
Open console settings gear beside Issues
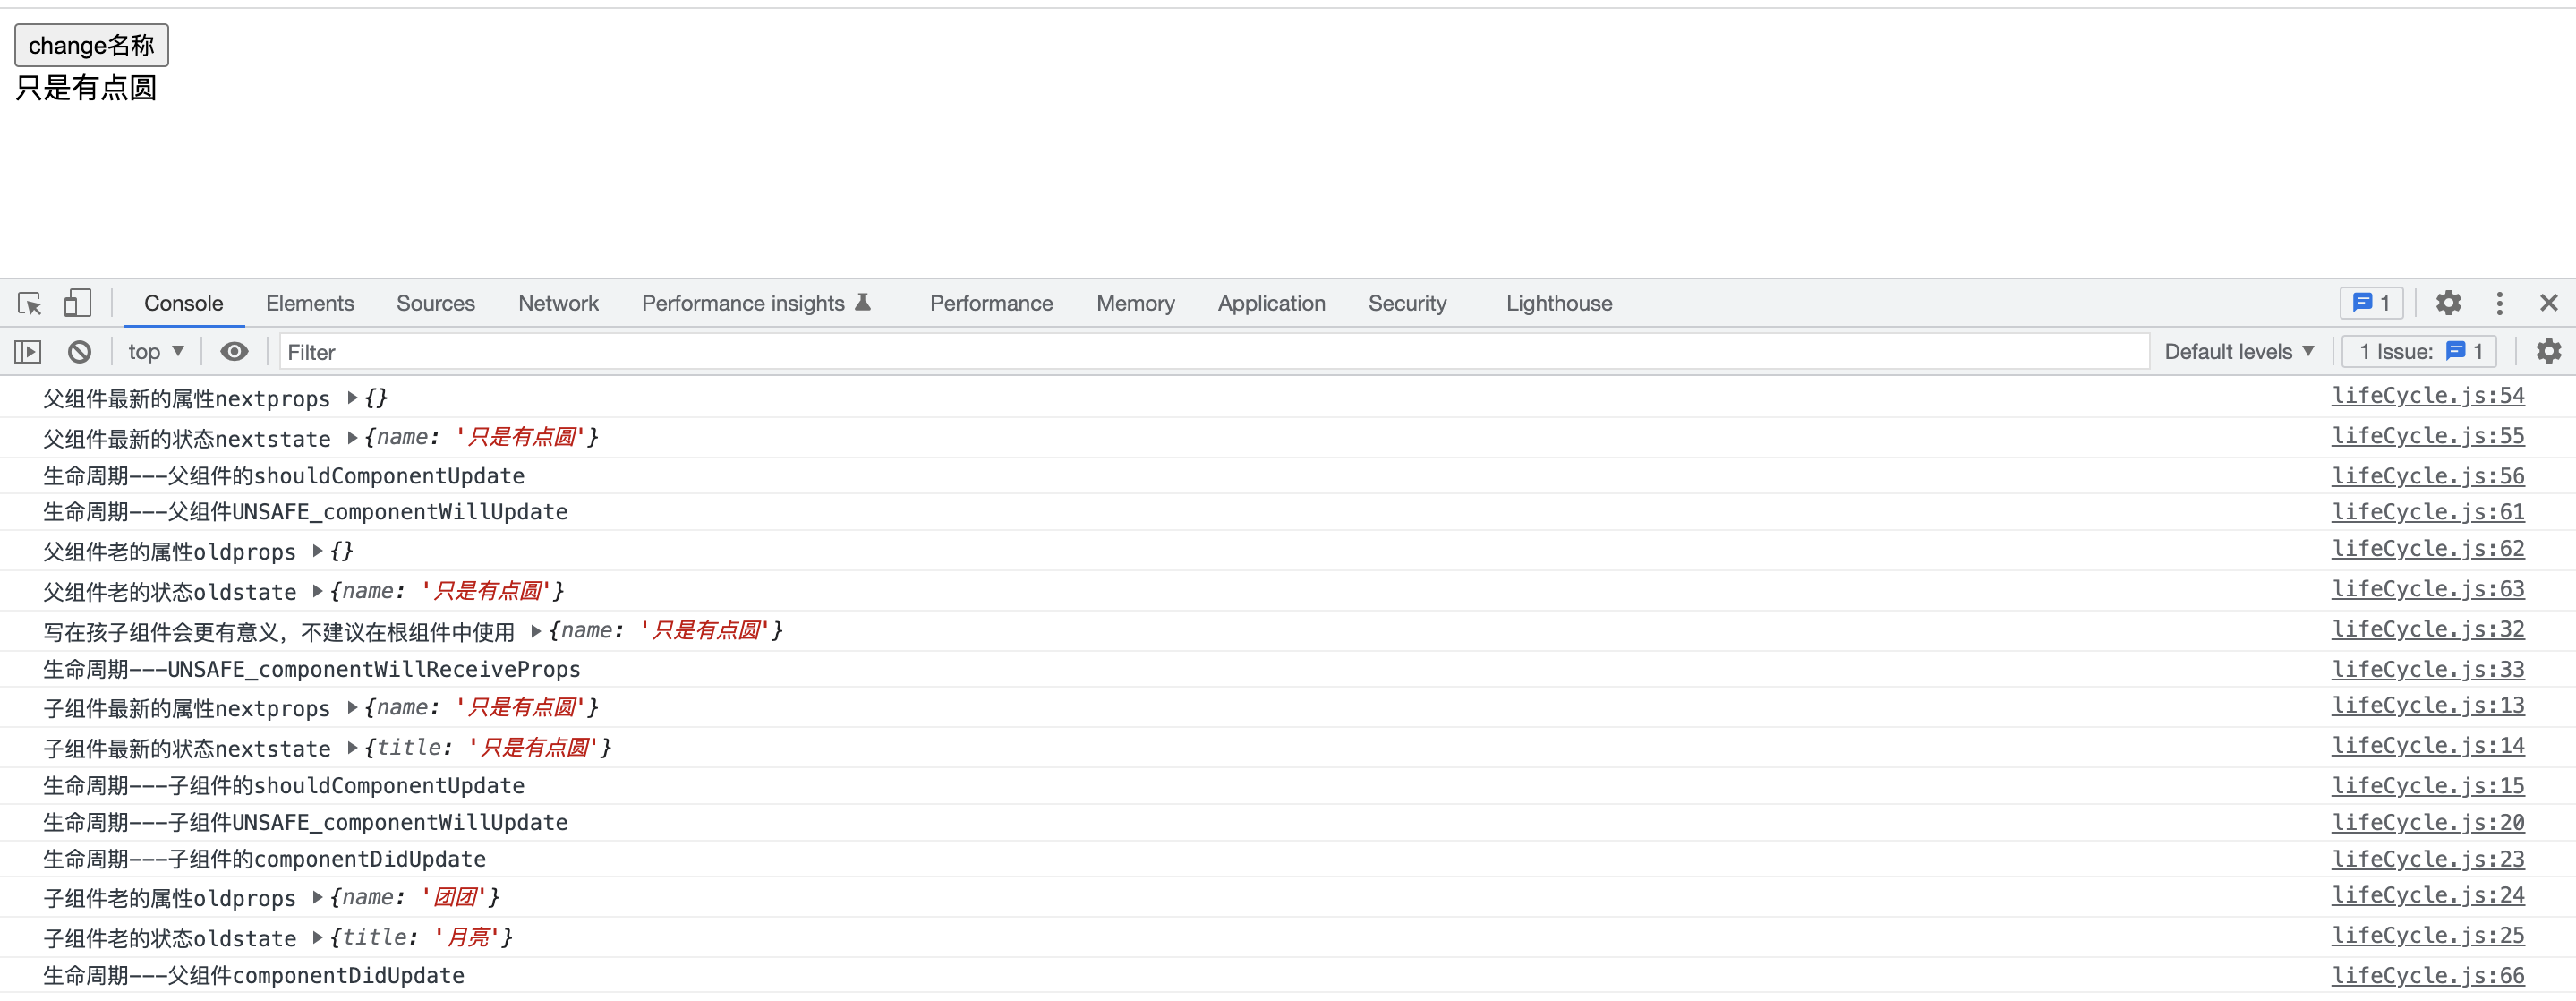tap(2548, 352)
